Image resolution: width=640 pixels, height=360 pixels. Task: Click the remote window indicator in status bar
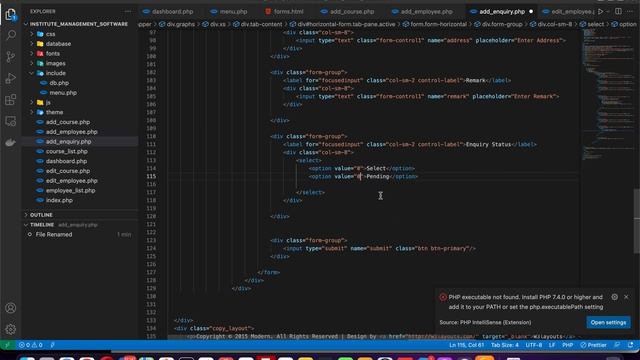click(7, 345)
